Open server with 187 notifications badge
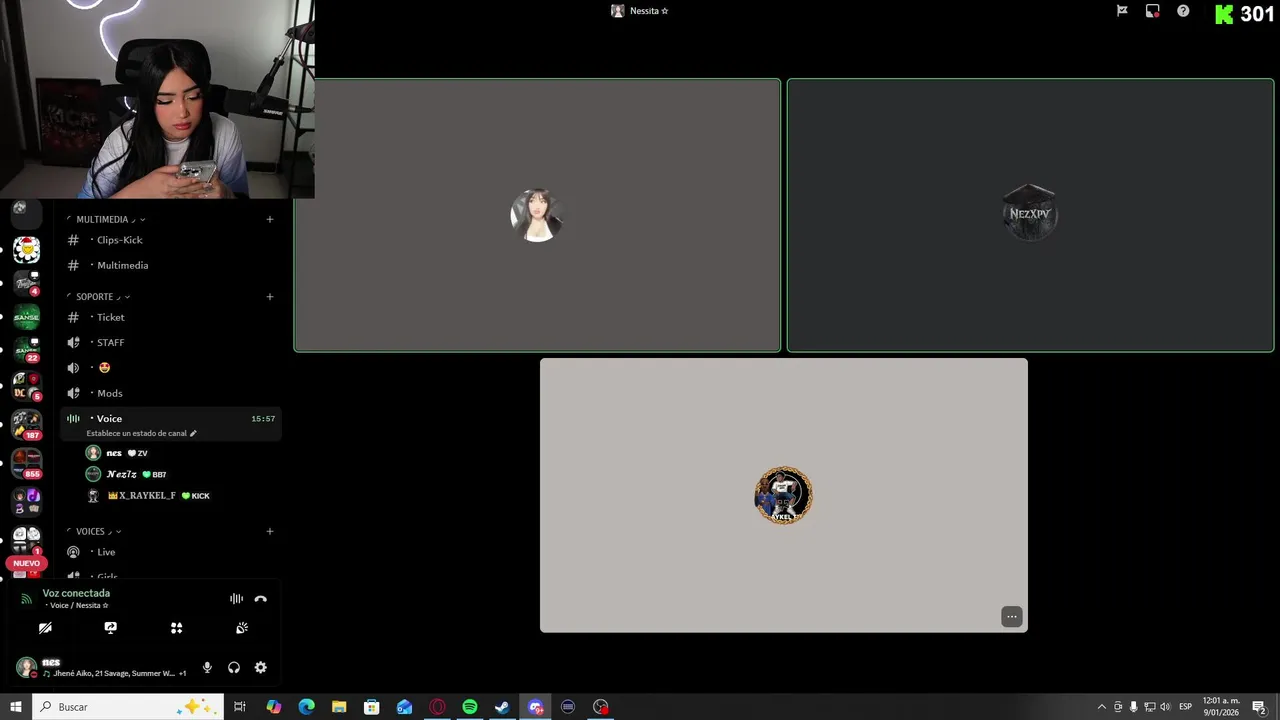This screenshot has width=1280, height=720. click(27, 424)
